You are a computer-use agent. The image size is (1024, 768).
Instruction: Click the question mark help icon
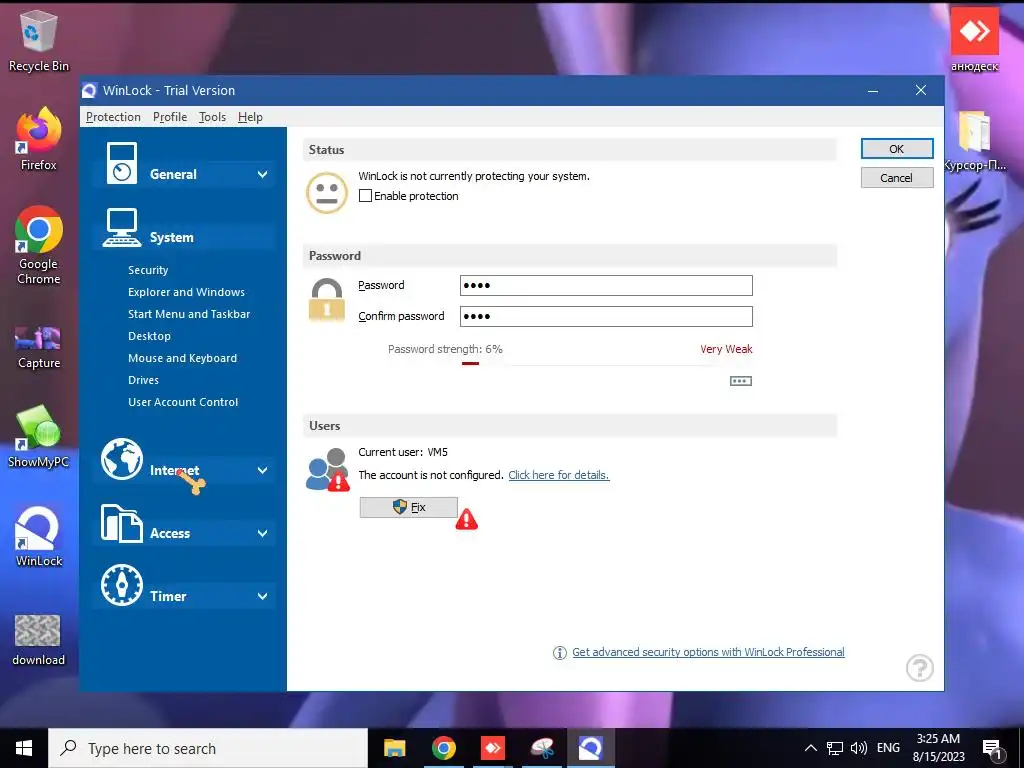coord(920,668)
